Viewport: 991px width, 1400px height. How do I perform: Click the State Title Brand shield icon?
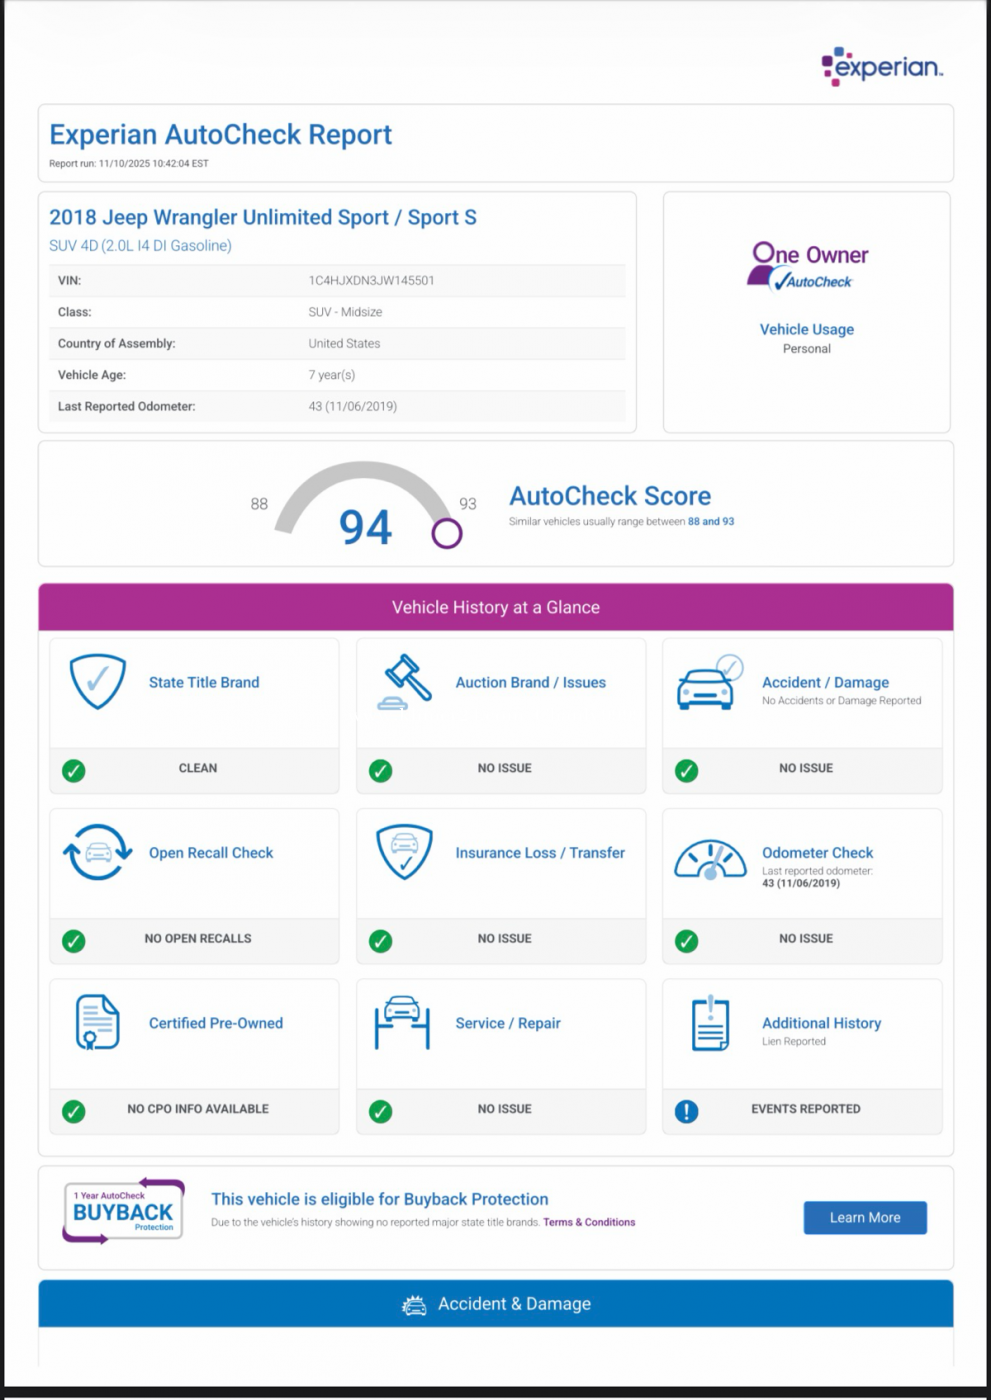[x=97, y=682]
